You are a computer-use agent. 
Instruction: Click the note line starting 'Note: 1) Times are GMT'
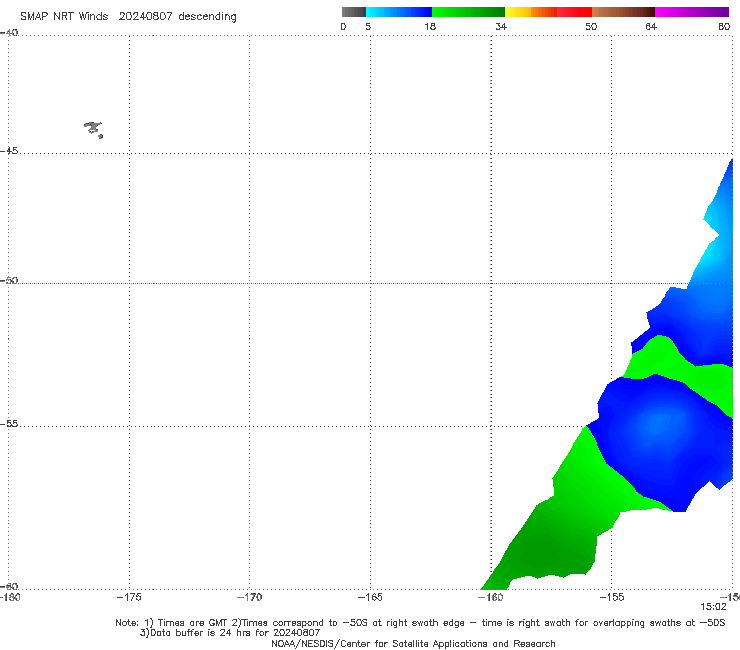tap(420, 623)
